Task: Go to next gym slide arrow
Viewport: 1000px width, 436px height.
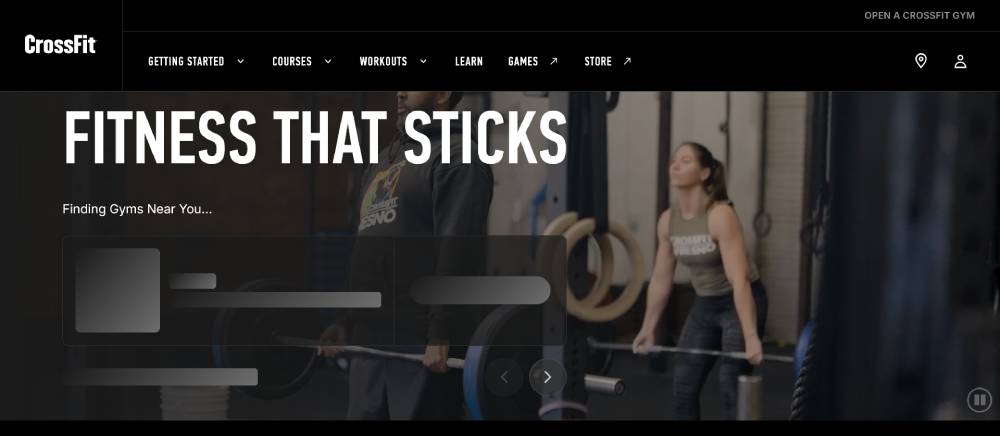Action: pyautogui.click(x=547, y=377)
